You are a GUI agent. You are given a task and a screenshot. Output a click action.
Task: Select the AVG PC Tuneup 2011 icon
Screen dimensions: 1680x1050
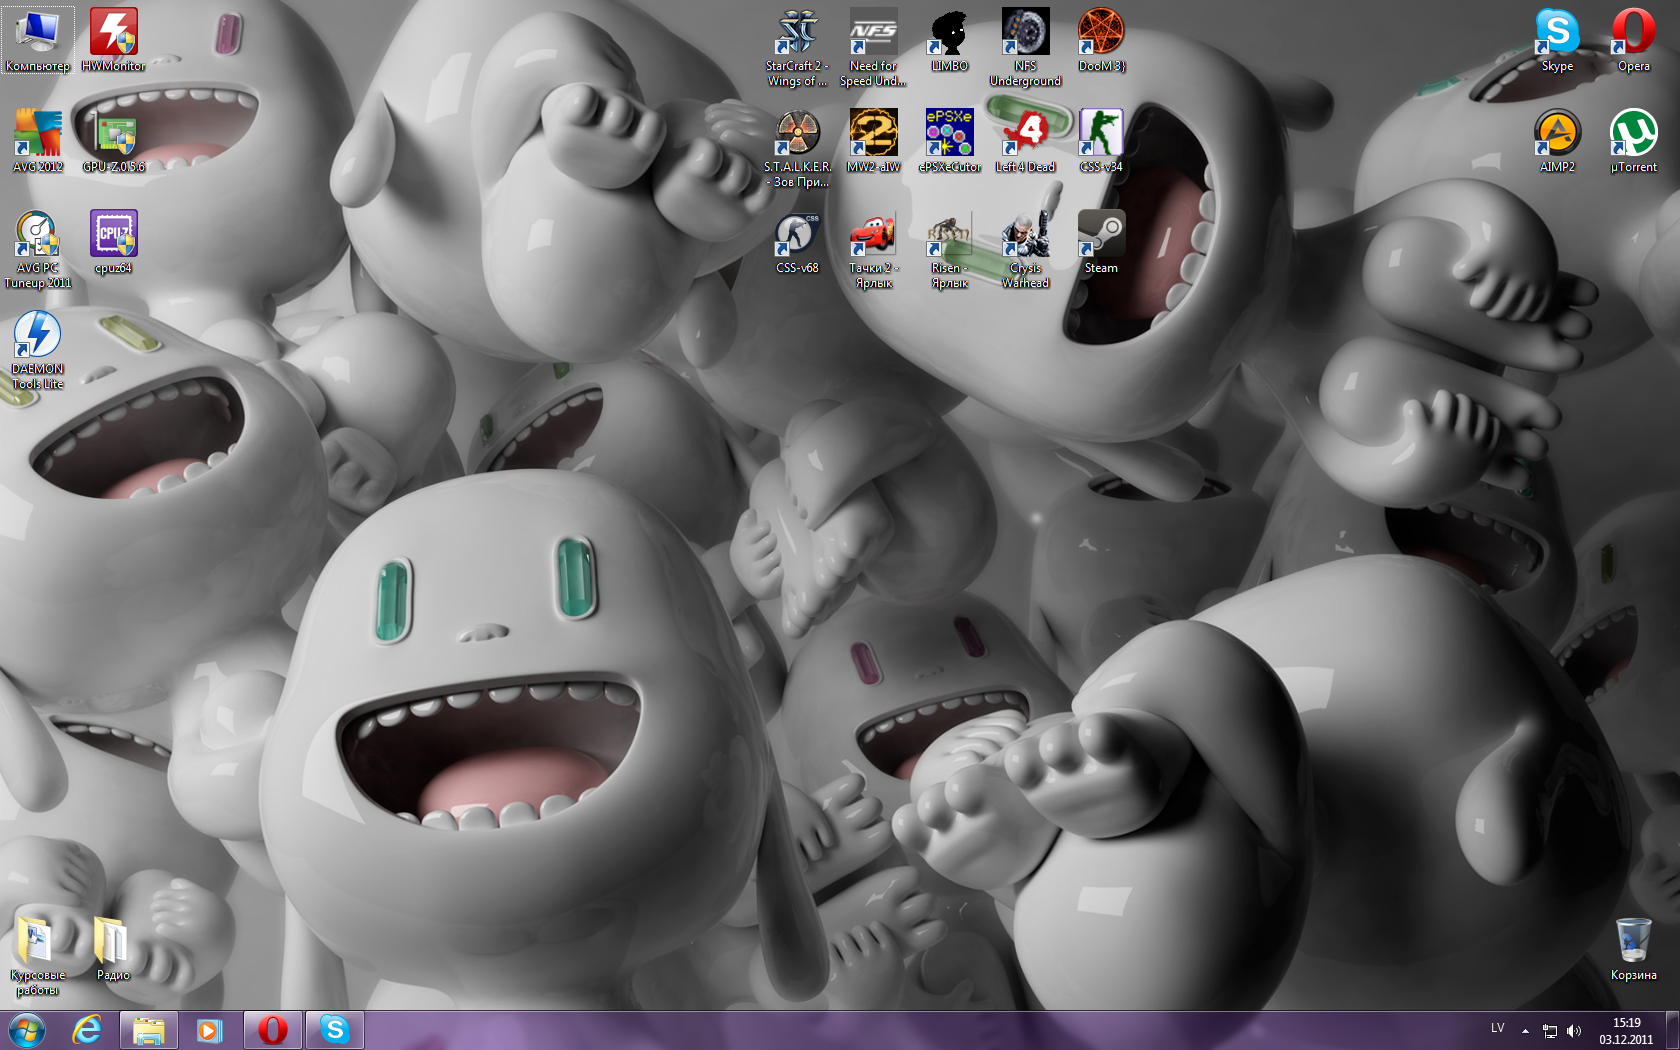(38, 249)
